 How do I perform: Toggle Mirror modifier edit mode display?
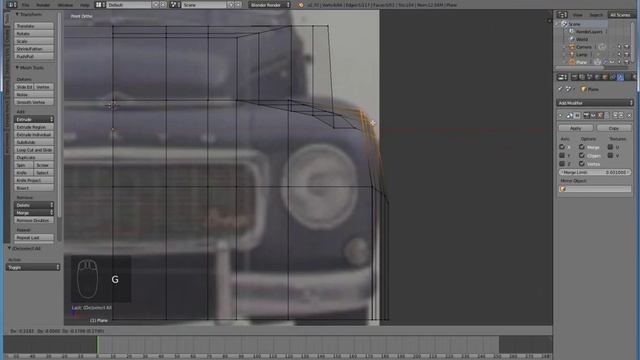(600, 116)
